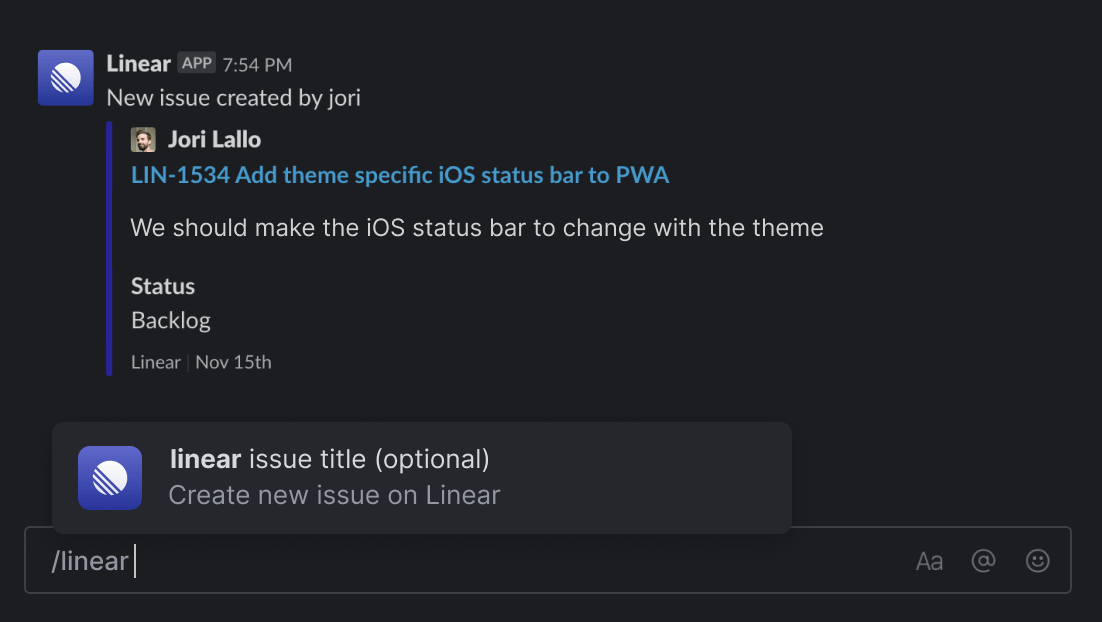Open the emoji picker smiley icon
Screen dimensions: 1102x622
tap(1037, 561)
